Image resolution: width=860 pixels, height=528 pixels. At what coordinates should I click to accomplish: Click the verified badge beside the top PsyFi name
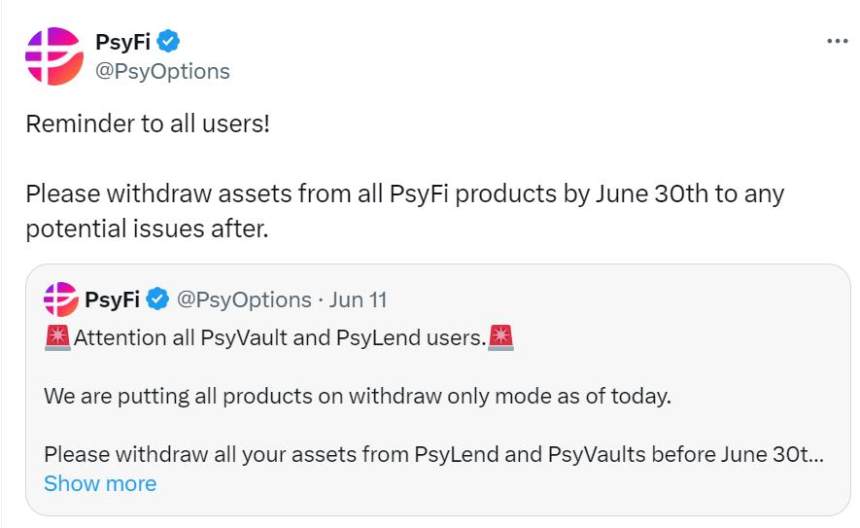click(170, 42)
